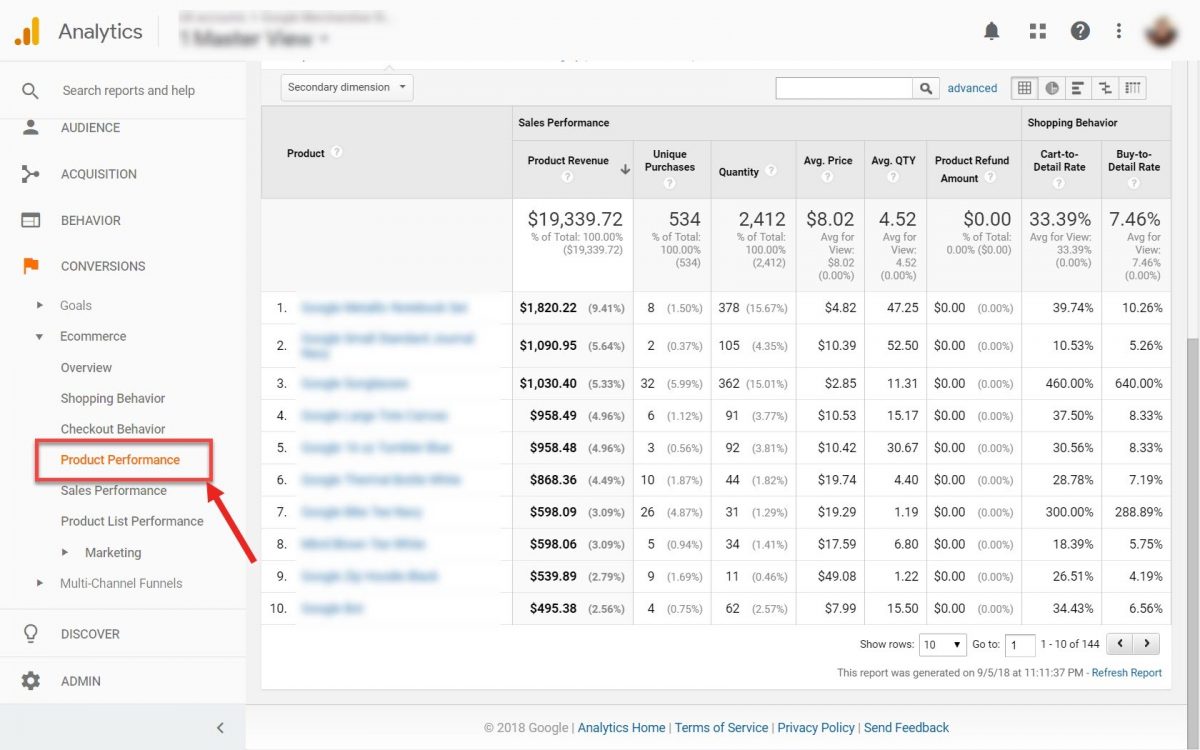The image size is (1200, 750).
Task: Open the Terms of Service link
Action: 722,728
